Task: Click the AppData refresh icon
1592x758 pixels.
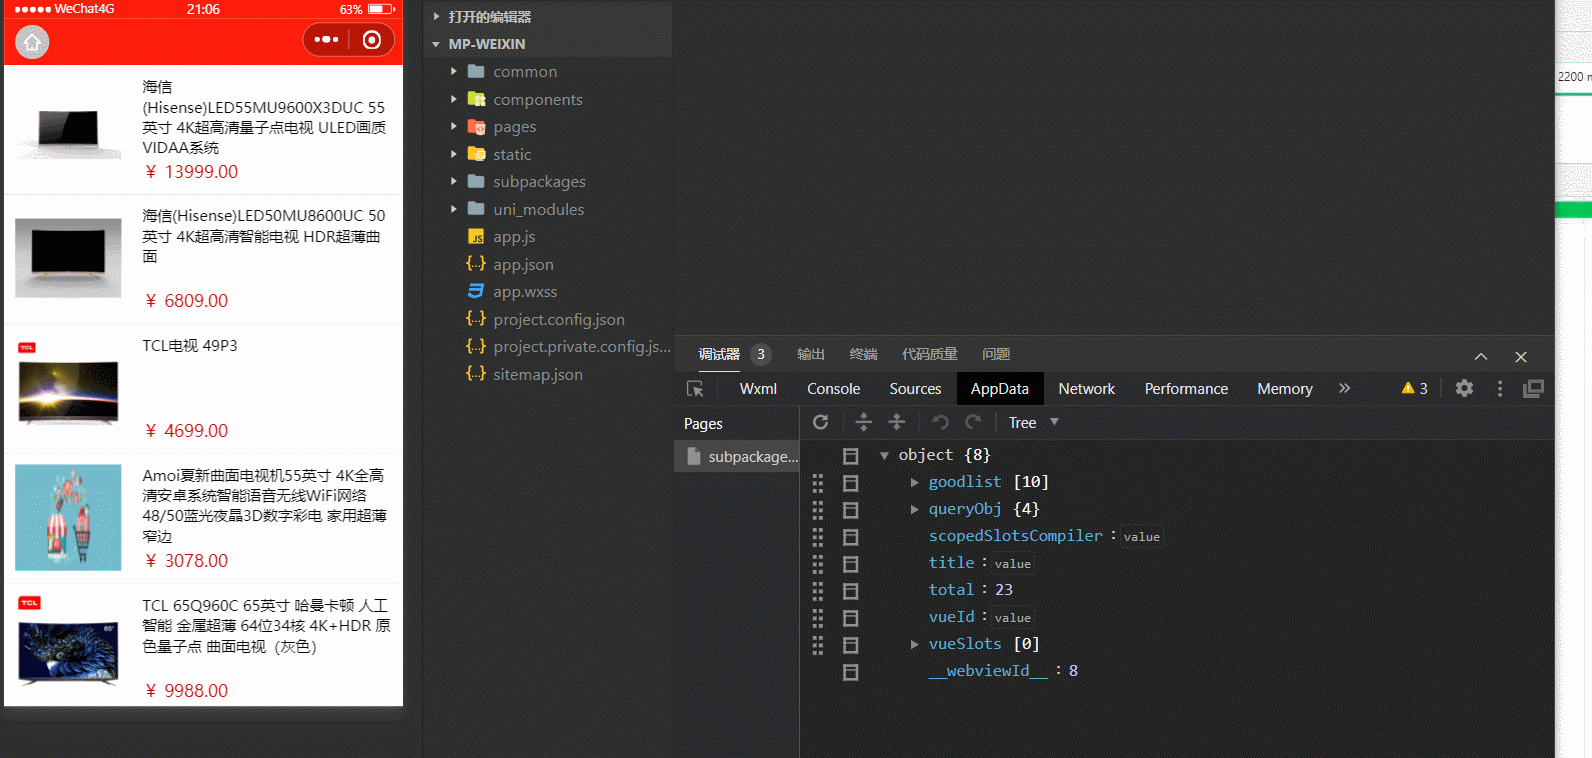Action: point(821,422)
